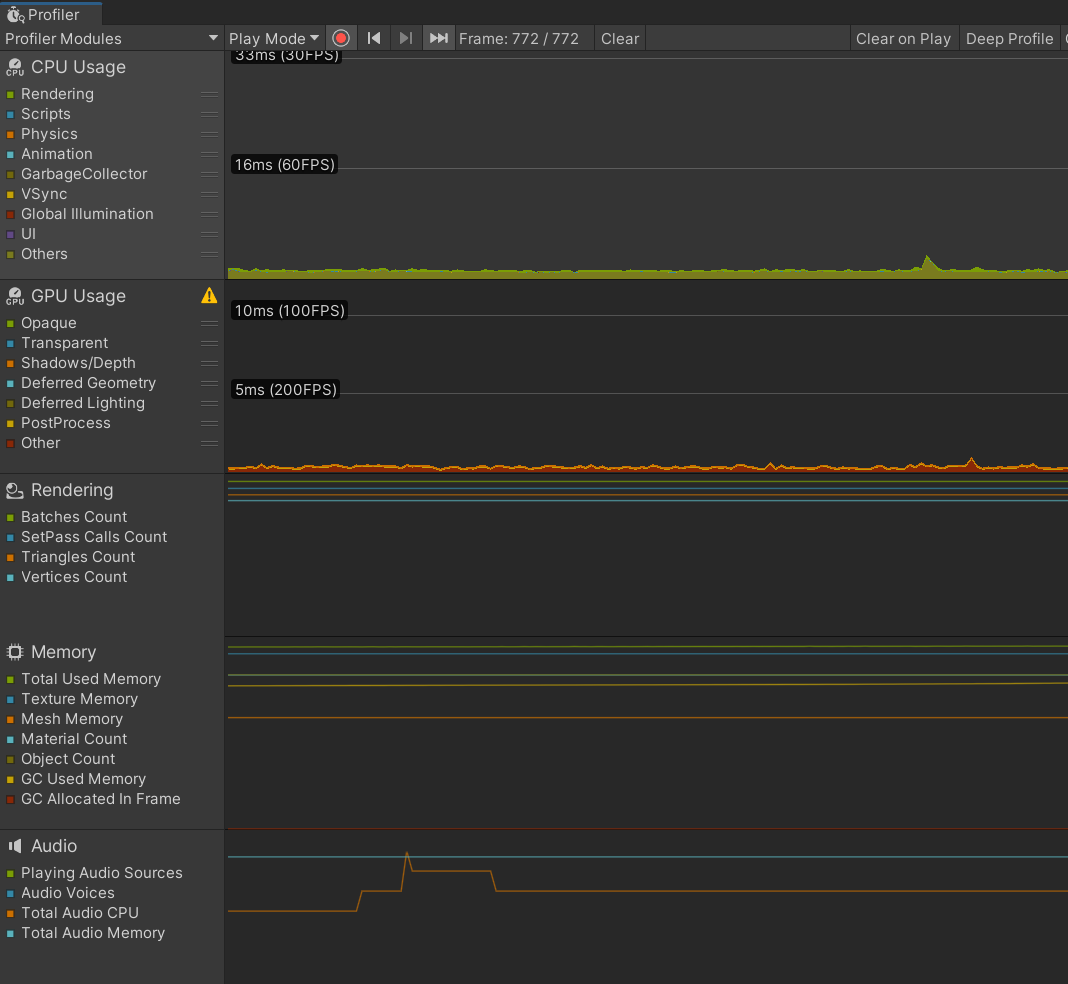Toggle VSync category in CPU chart
1068x984 pixels.
(x=44, y=194)
